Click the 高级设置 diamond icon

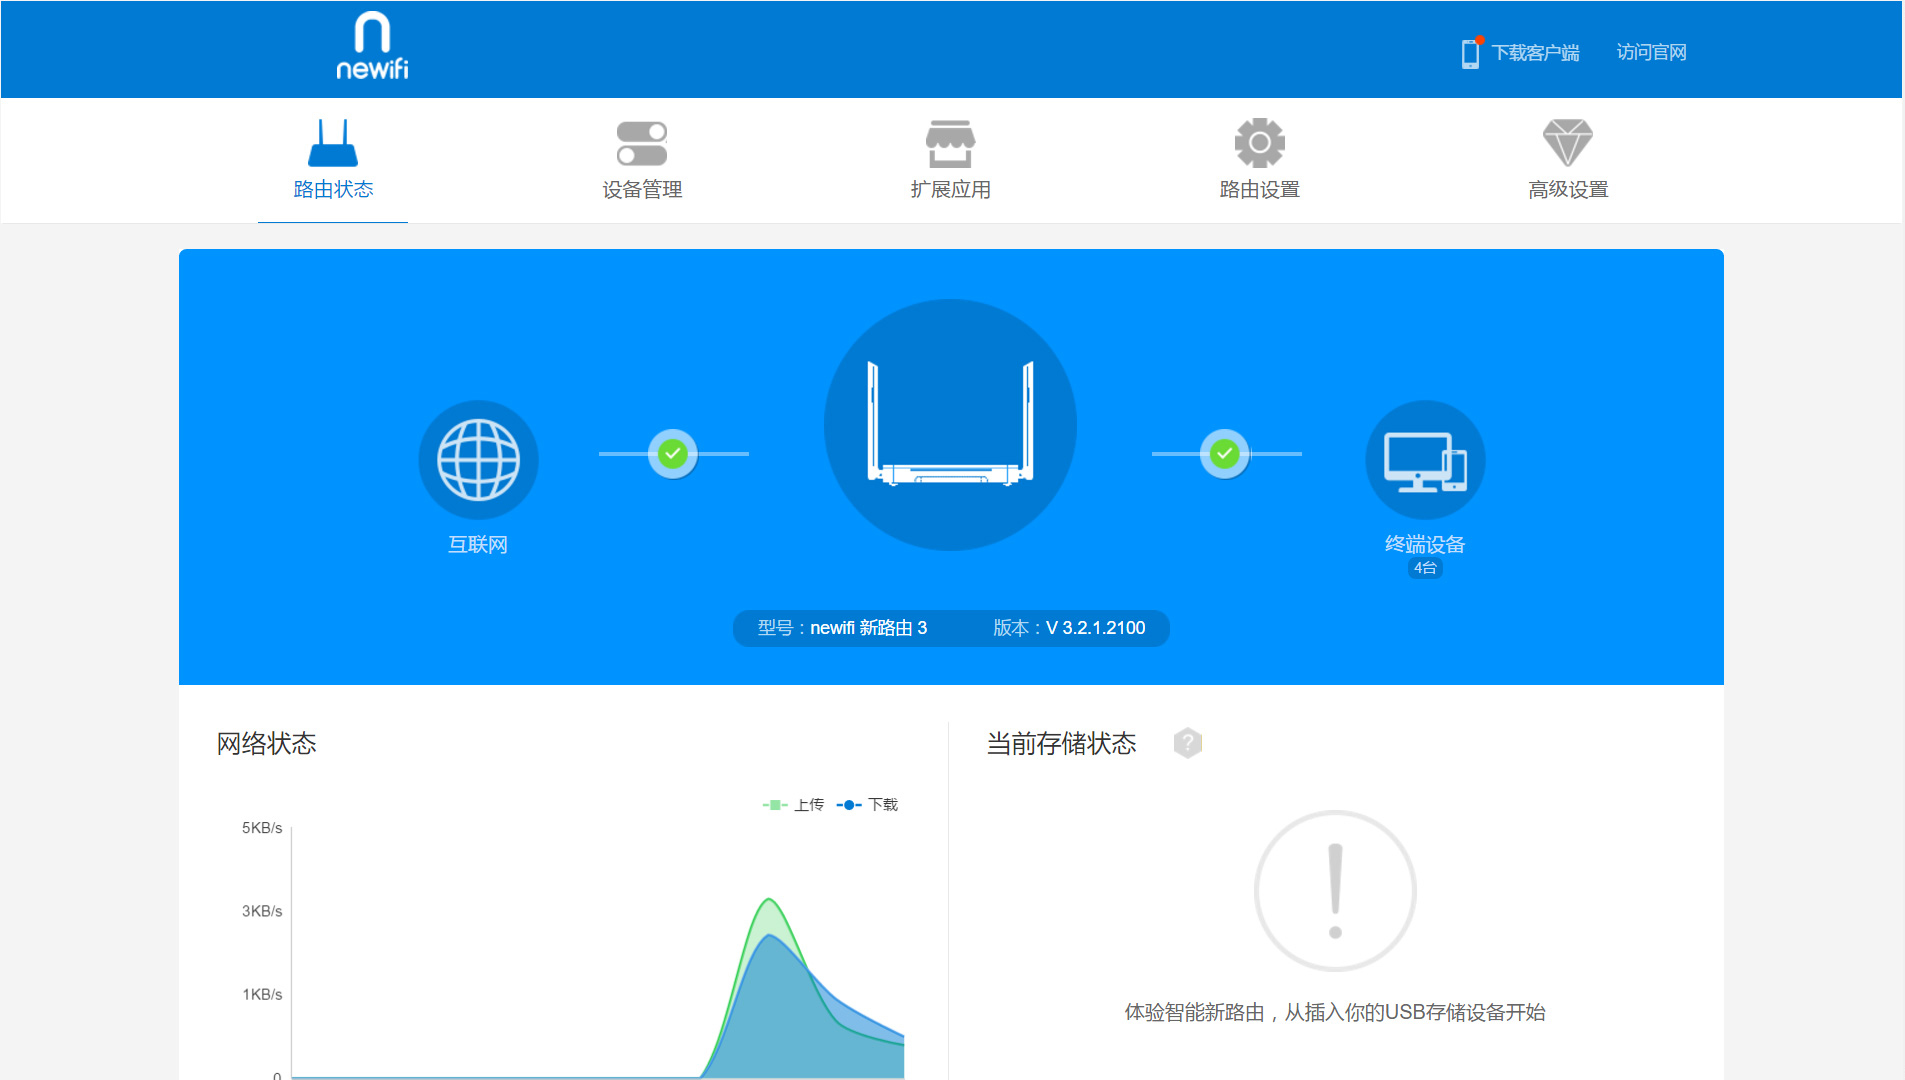click(1568, 143)
